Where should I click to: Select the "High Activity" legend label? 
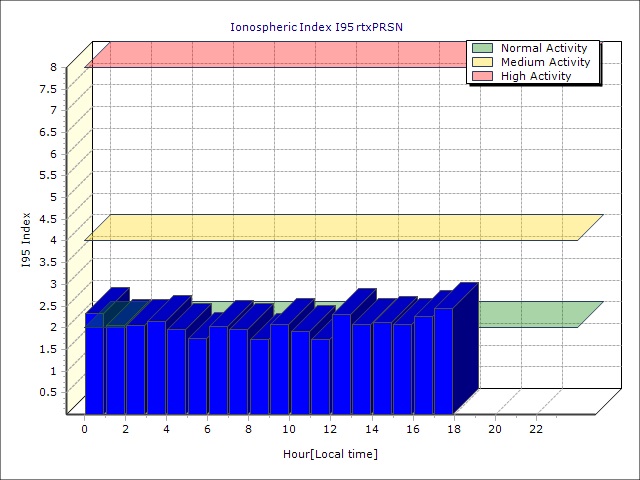point(535,76)
